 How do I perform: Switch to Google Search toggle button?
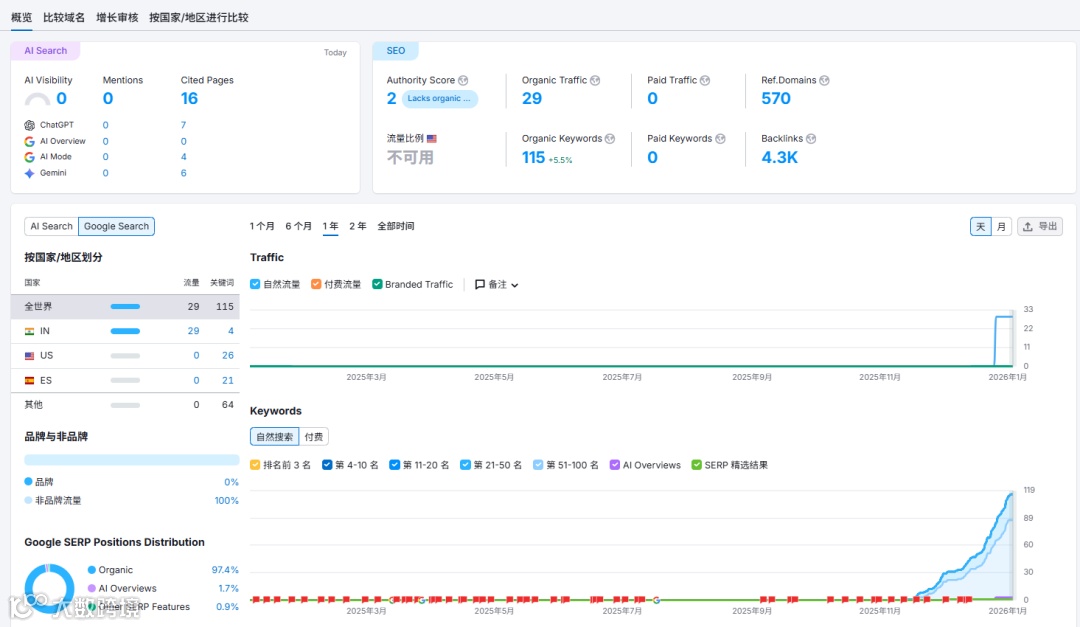click(x=116, y=226)
